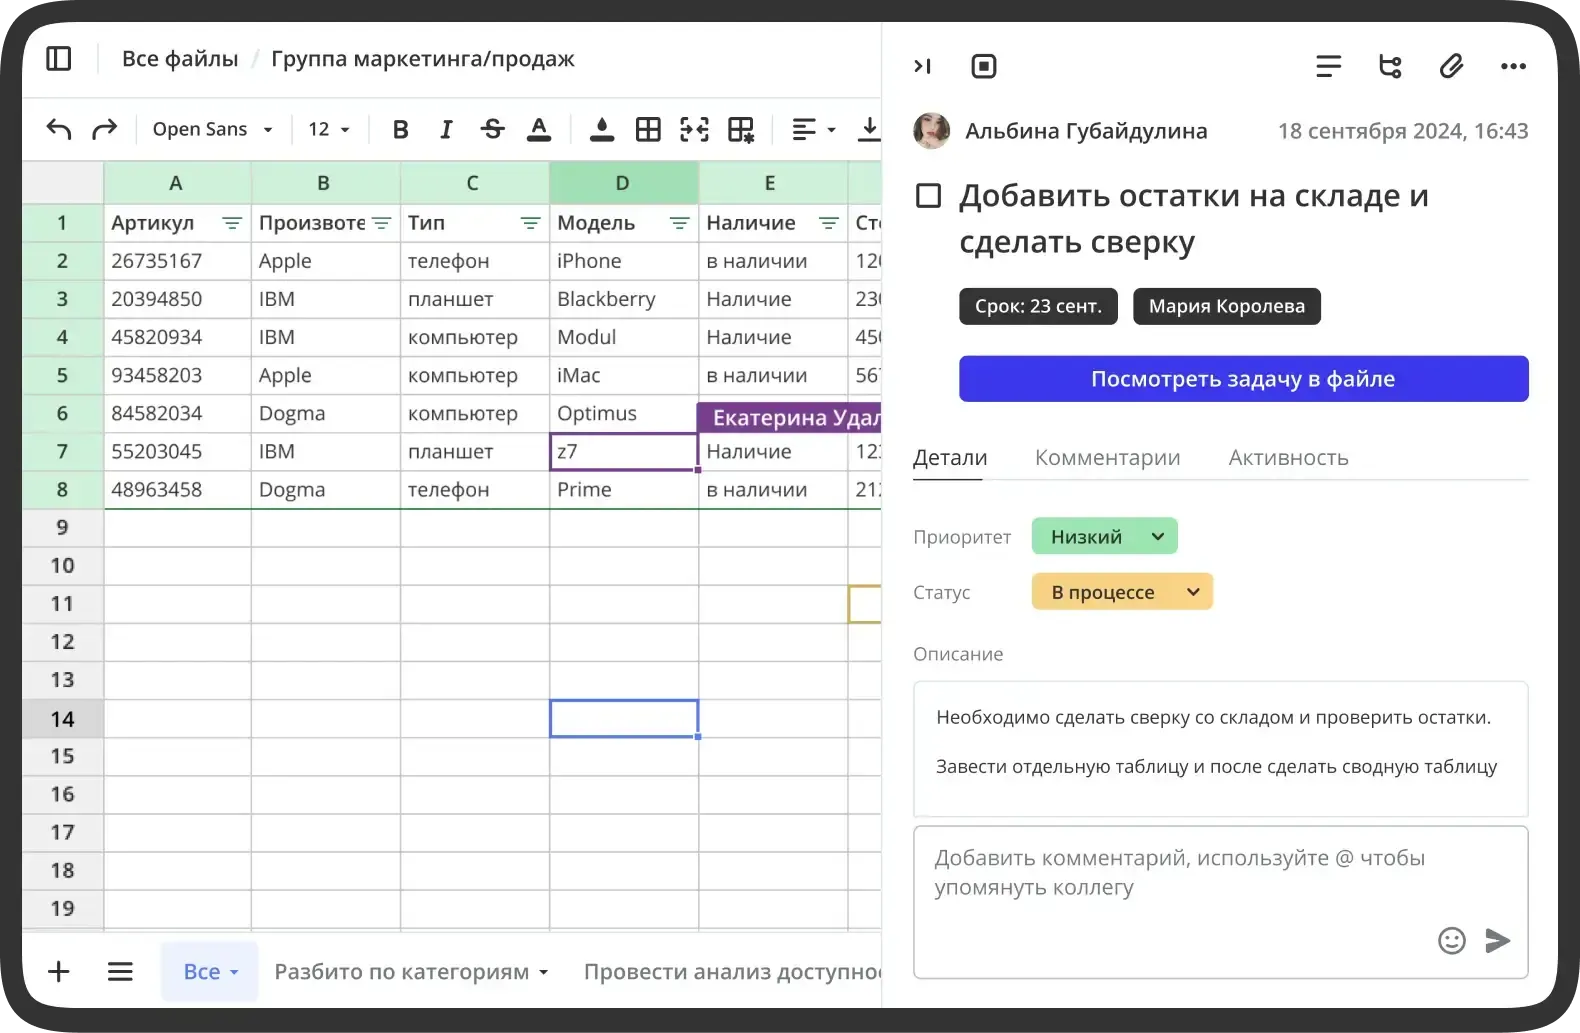The image size is (1580, 1033).
Task: Apply bold formatting
Action: pyautogui.click(x=400, y=129)
